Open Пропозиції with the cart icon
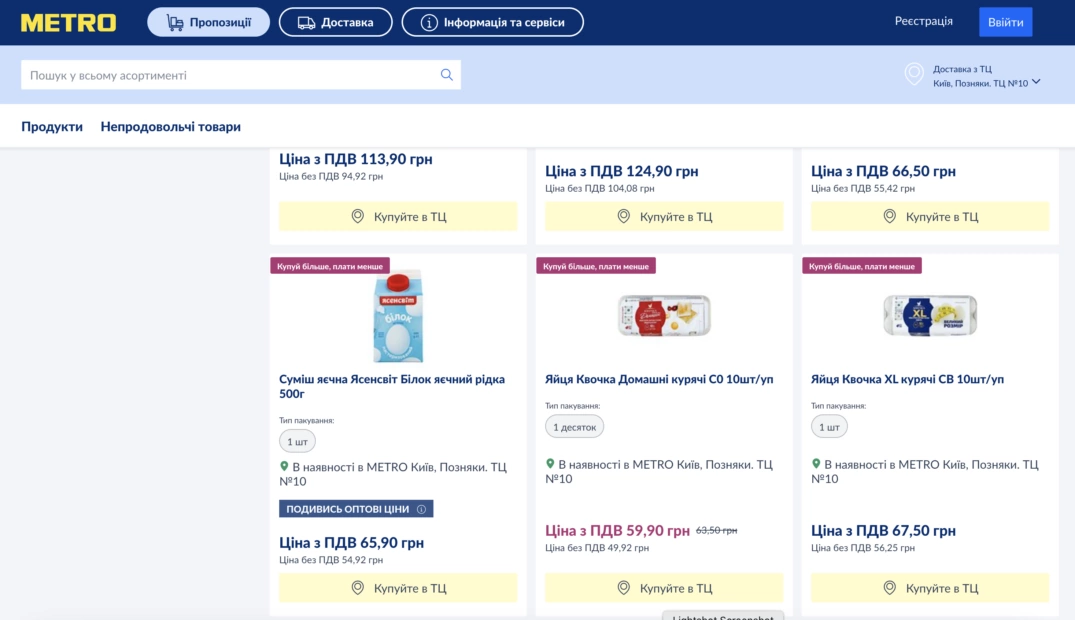Screen dimensions: 1075x620 click(208, 22)
